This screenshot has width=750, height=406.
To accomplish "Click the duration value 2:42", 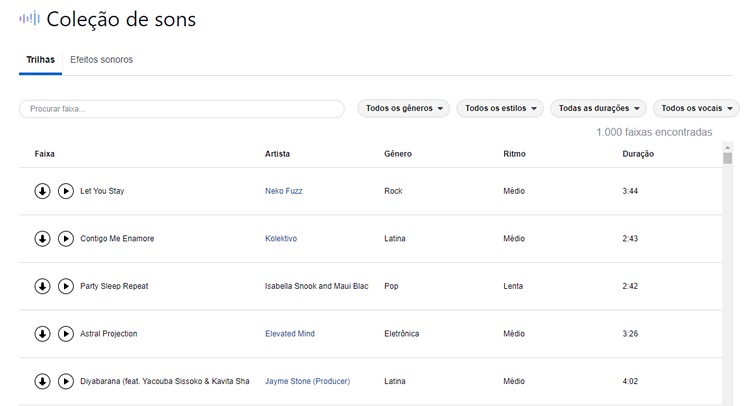I will [x=630, y=286].
